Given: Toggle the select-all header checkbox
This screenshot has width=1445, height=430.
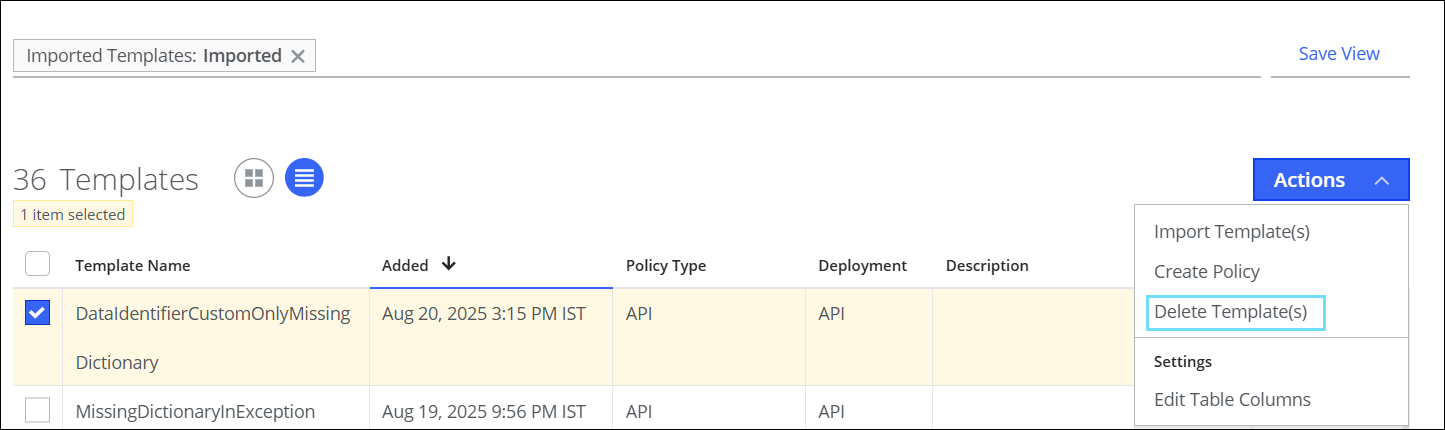Looking at the screenshot, I should [37, 264].
